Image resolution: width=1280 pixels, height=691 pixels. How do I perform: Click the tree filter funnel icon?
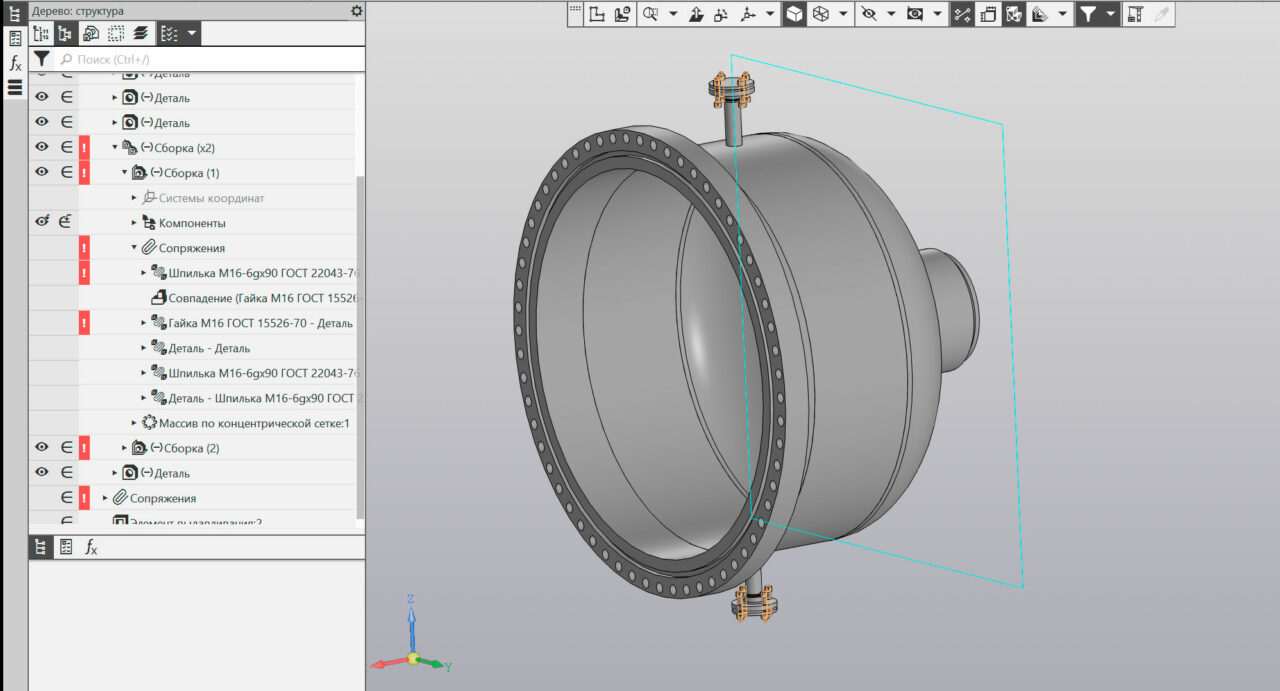[41, 60]
